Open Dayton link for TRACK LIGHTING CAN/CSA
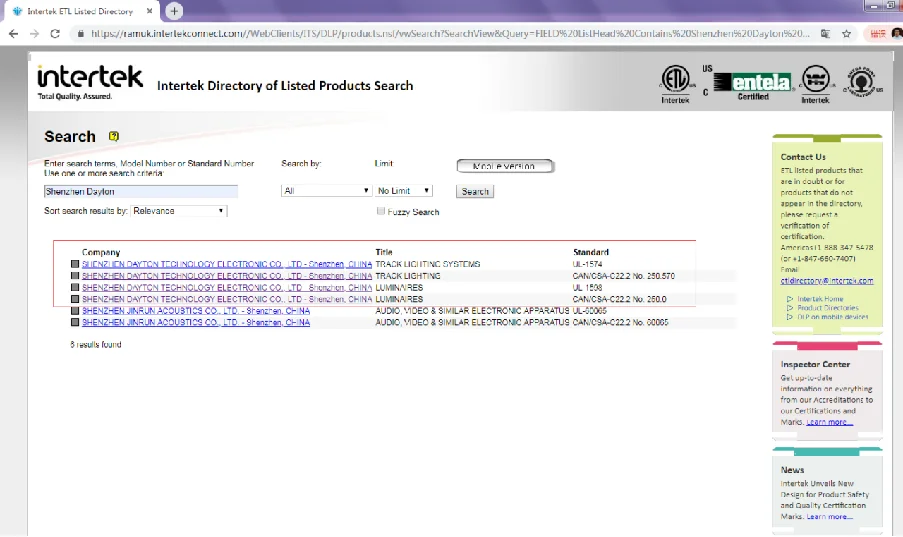Image resolution: width=903 pixels, height=537 pixels. [227, 276]
